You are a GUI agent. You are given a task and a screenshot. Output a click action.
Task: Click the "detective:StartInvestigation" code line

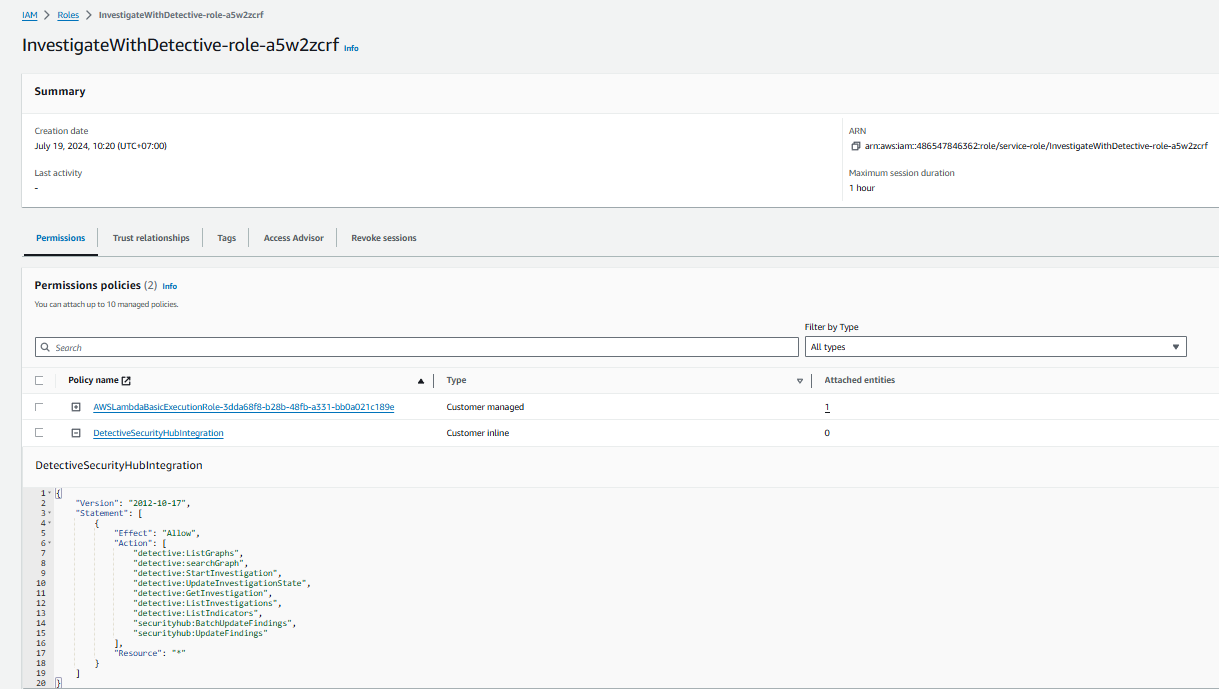coord(208,573)
